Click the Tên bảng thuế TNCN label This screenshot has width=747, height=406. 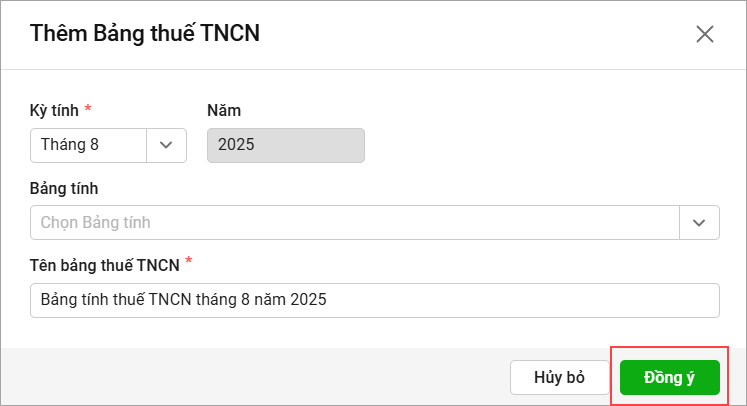click(x=105, y=265)
